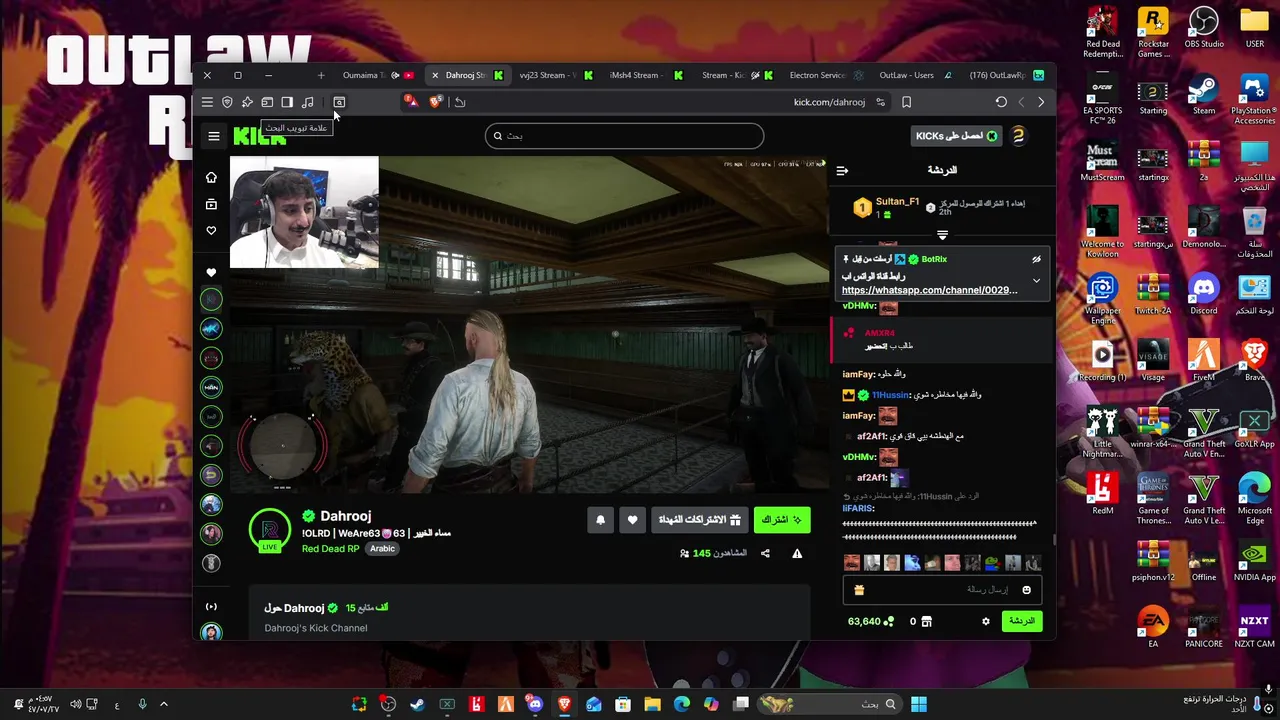Expand the gifted subs leaderboard handle
The image size is (1280, 720).
[942, 235]
